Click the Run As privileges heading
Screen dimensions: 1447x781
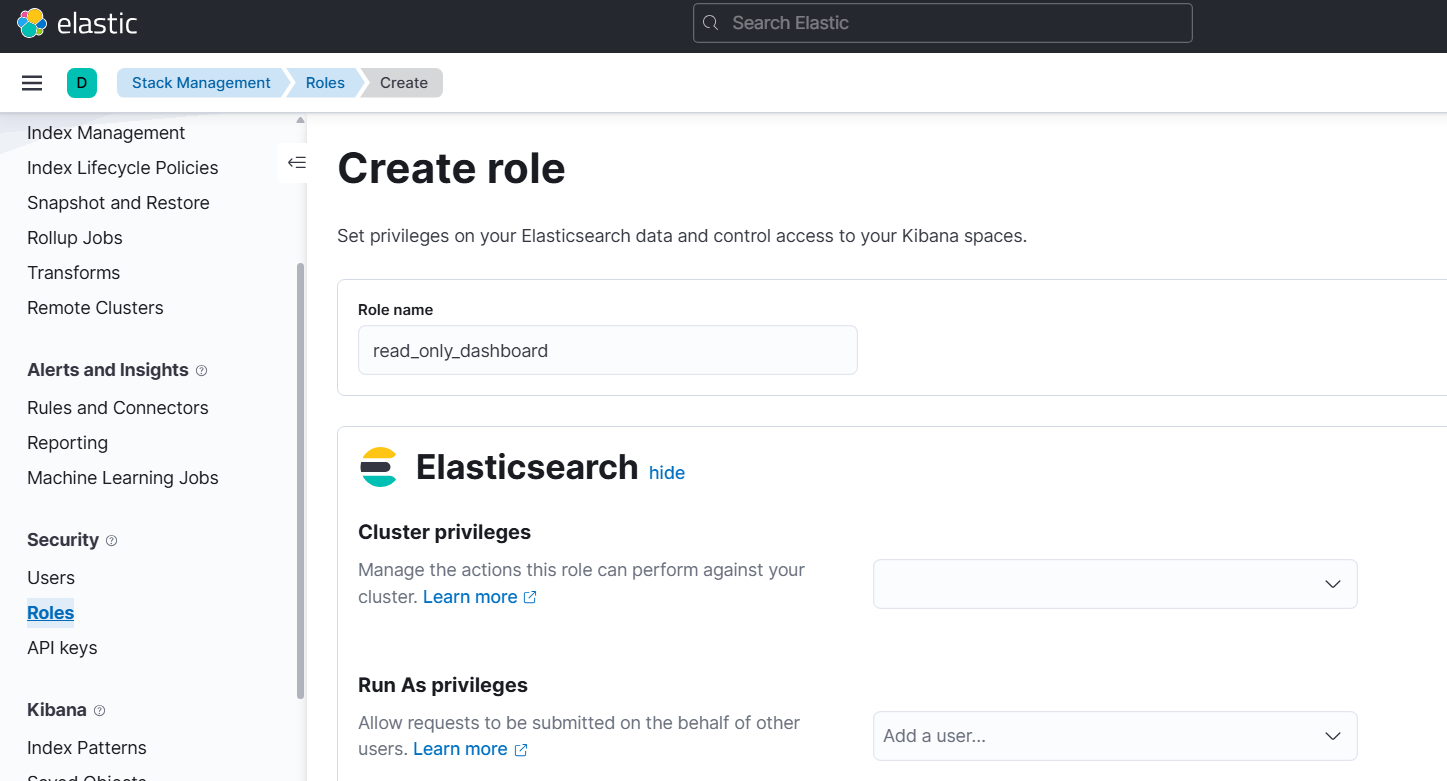(443, 685)
